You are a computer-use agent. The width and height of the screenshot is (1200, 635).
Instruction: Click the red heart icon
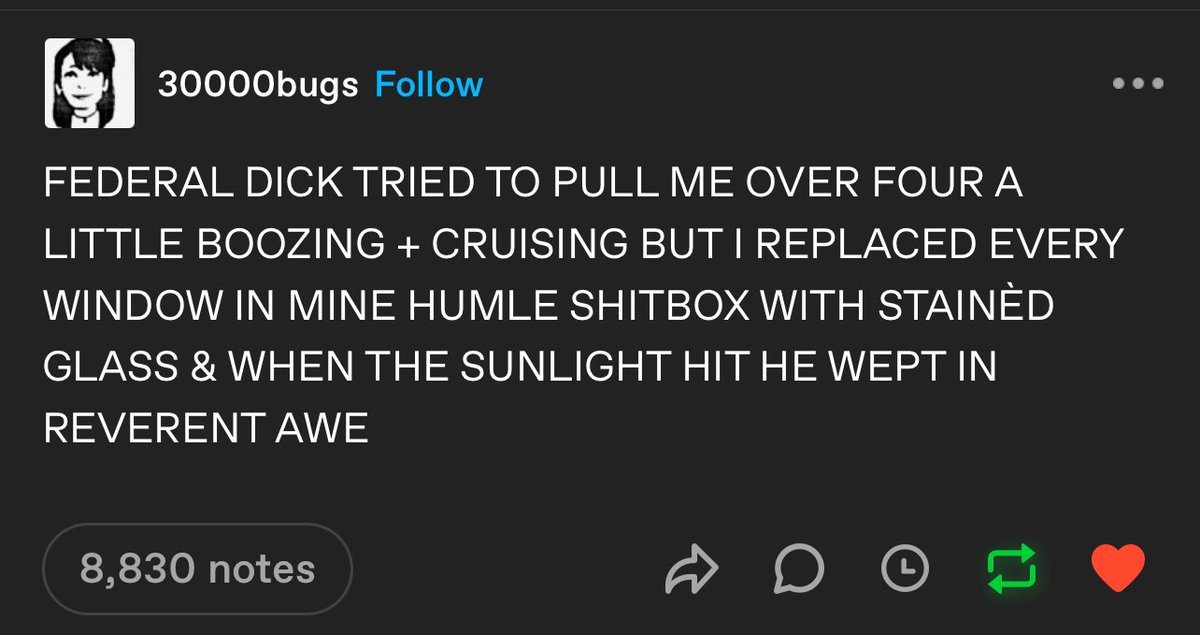pos(1117,569)
